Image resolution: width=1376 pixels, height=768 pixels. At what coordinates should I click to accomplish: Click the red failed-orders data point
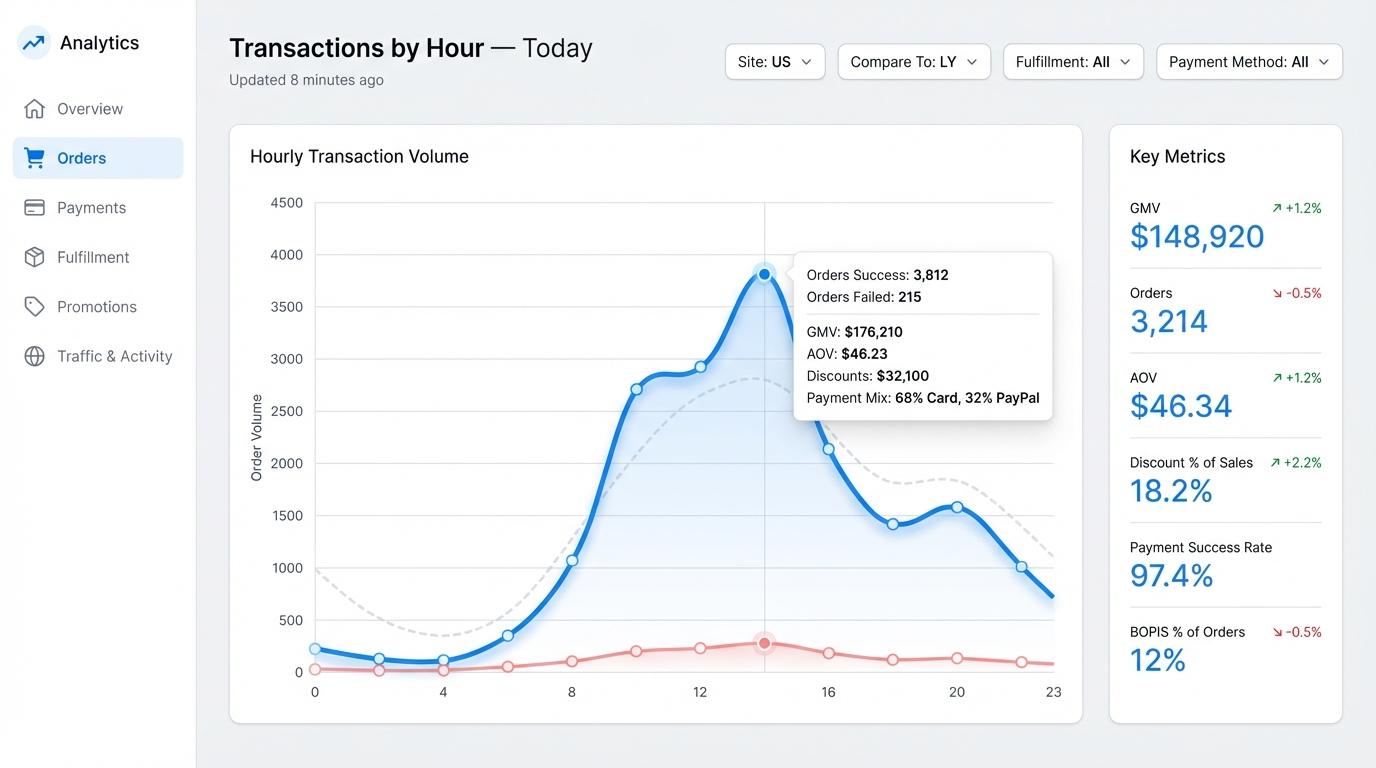pyautogui.click(x=764, y=643)
